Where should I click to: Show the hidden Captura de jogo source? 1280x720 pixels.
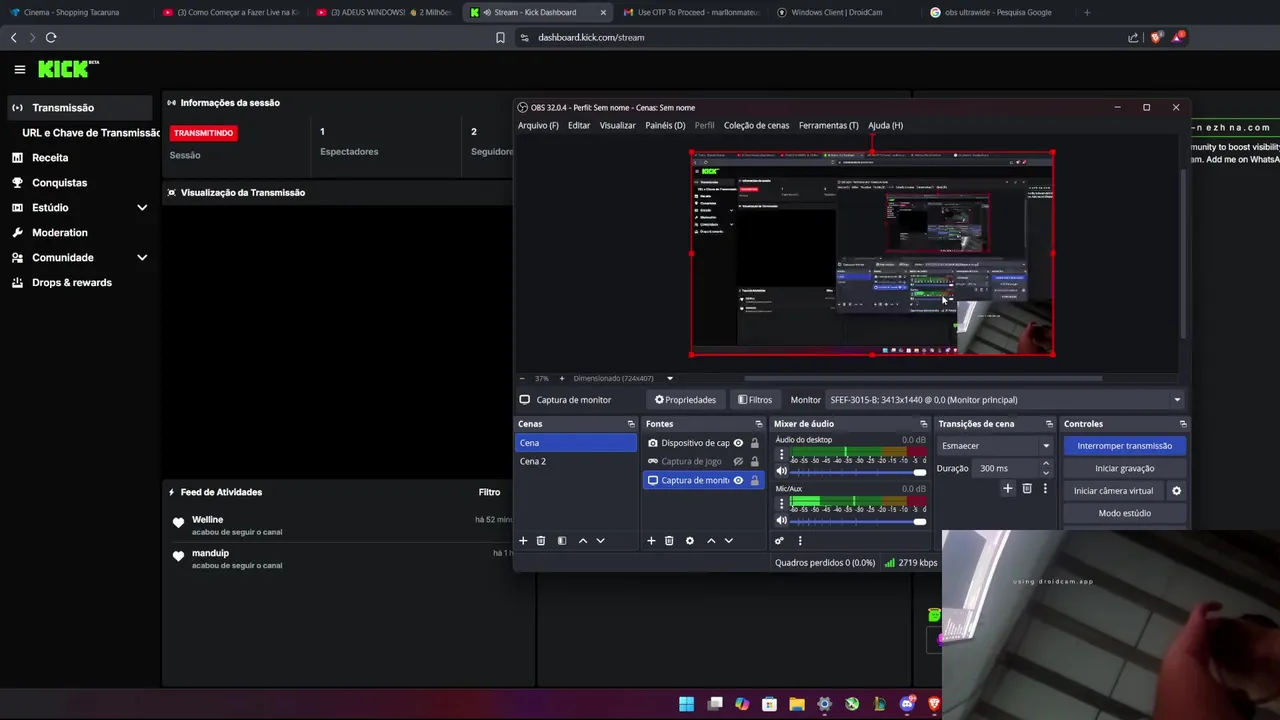click(738, 461)
